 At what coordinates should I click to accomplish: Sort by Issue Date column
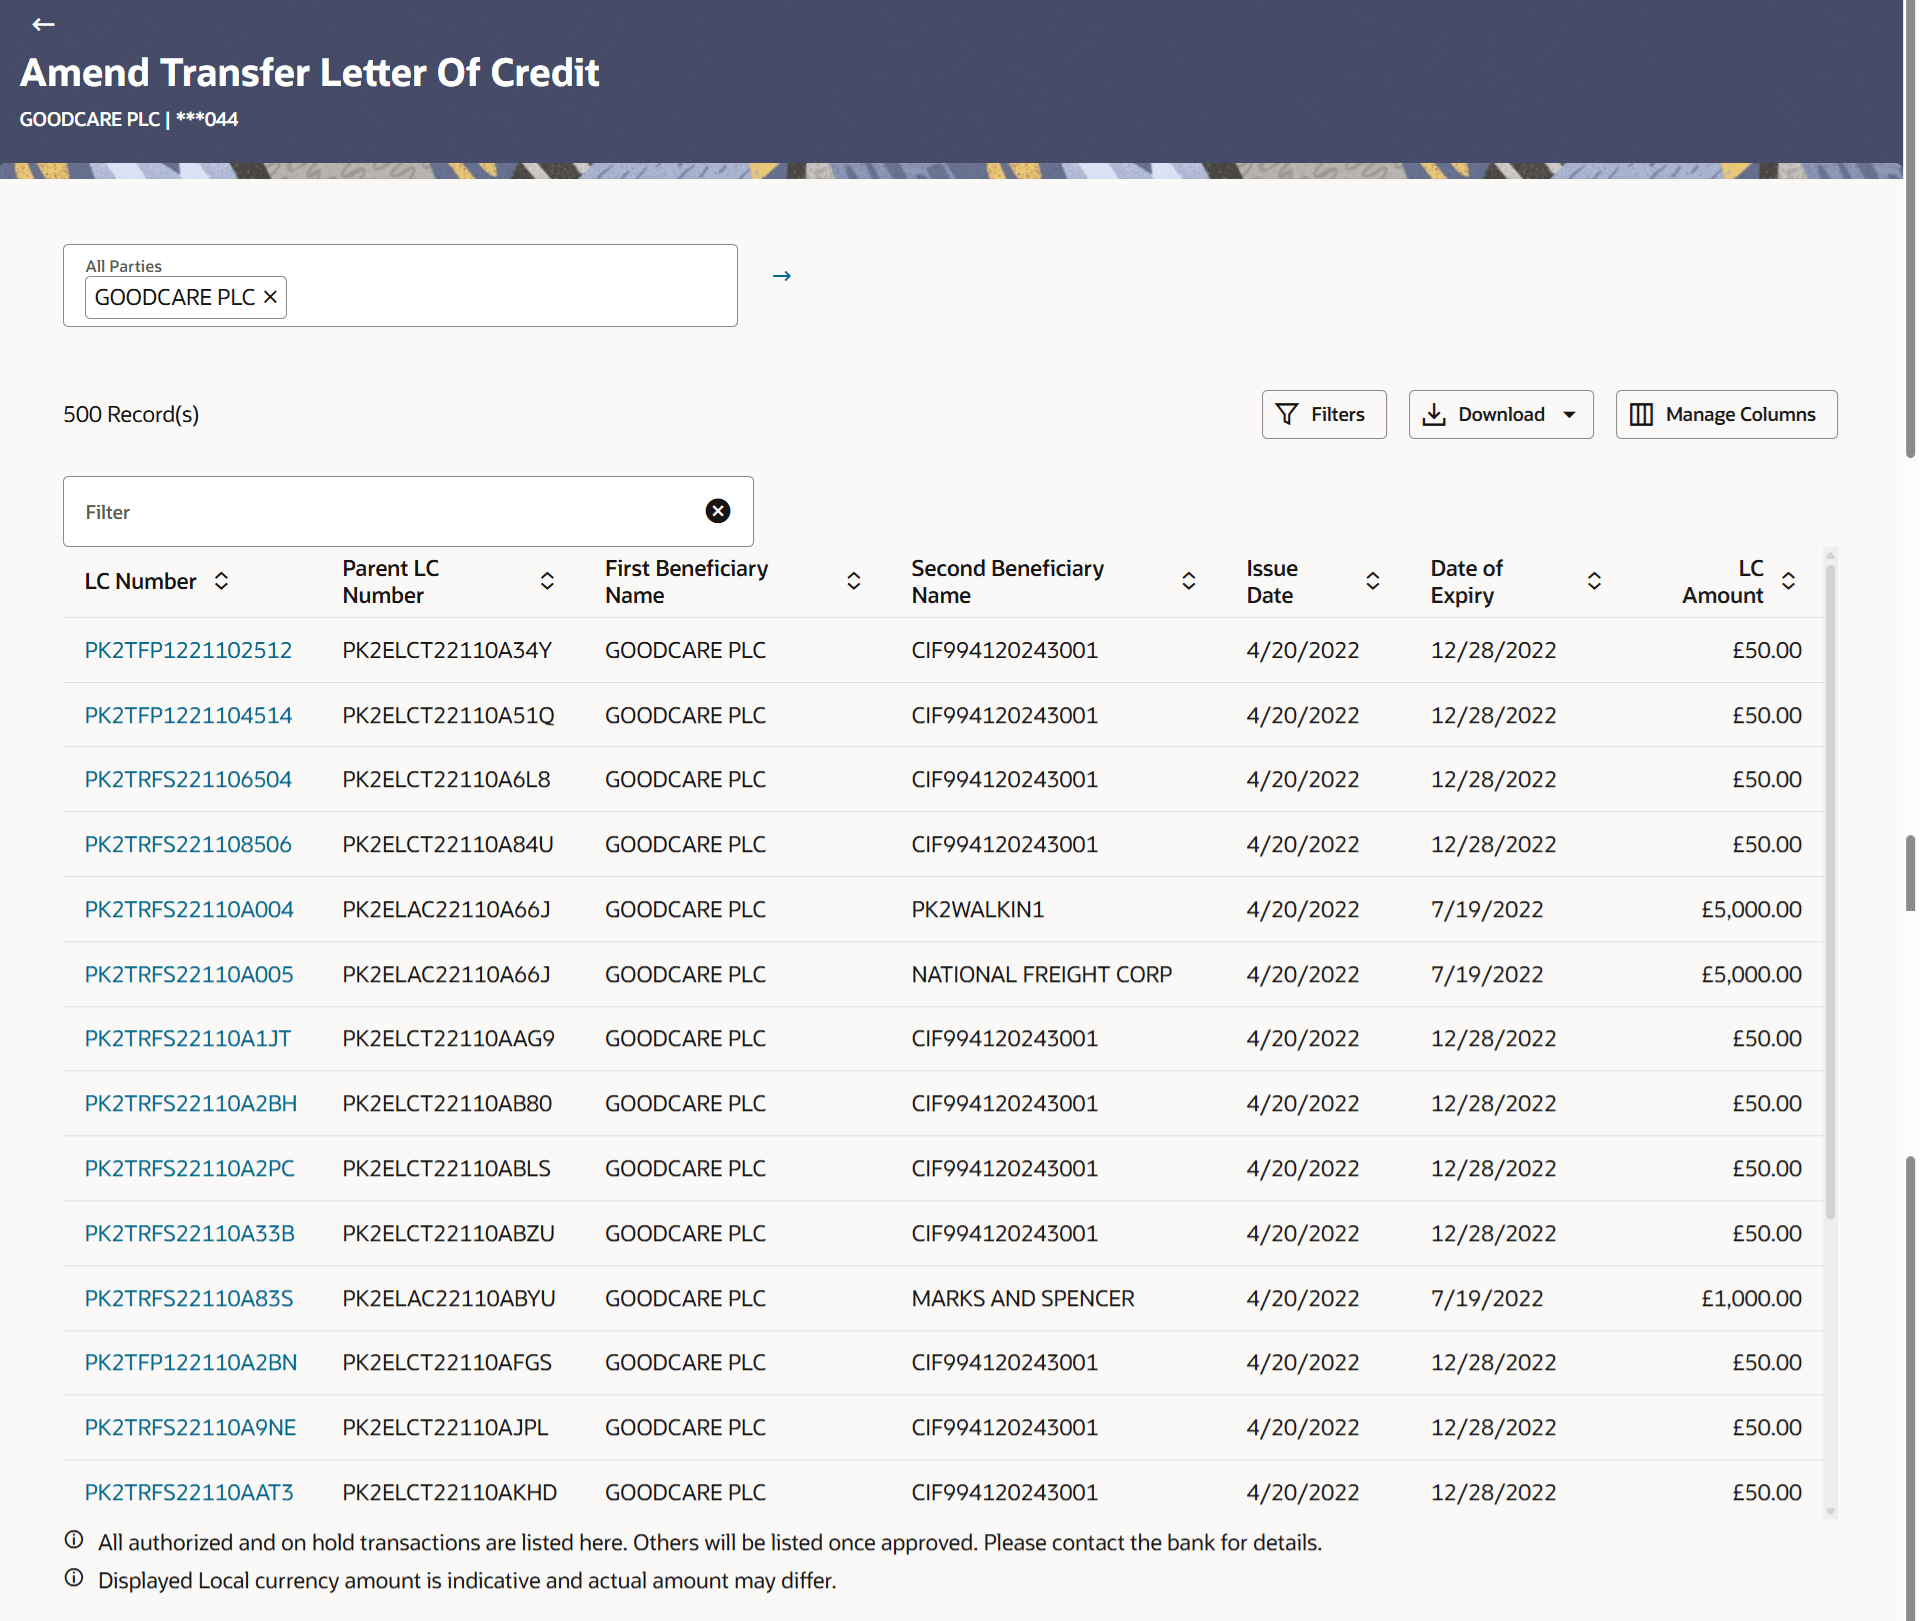1372,581
